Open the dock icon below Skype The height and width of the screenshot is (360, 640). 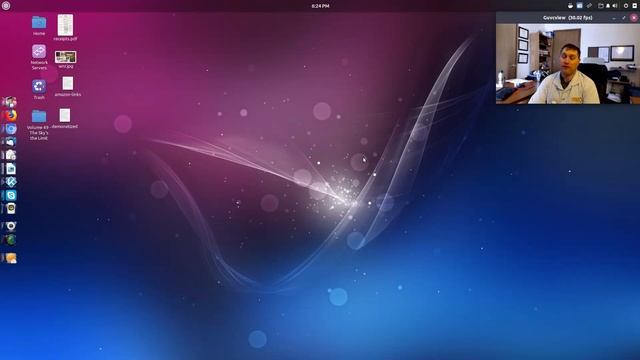[x=11, y=209]
